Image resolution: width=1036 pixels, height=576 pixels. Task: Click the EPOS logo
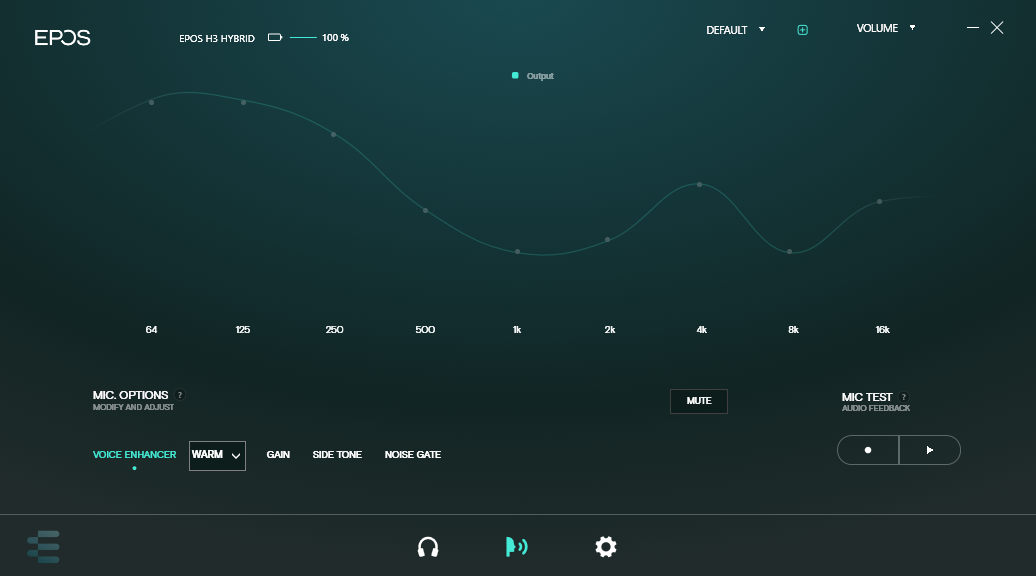pyautogui.click(x=62, y=38)
